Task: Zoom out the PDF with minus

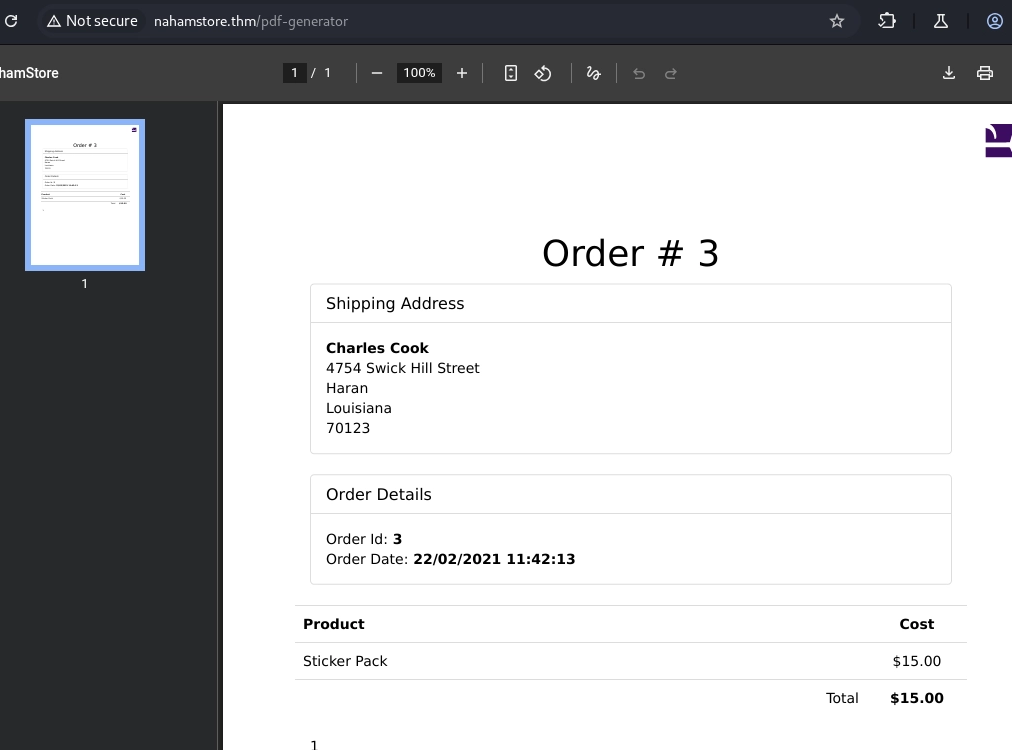Action: pyautogui.click(x=377, y=74)
